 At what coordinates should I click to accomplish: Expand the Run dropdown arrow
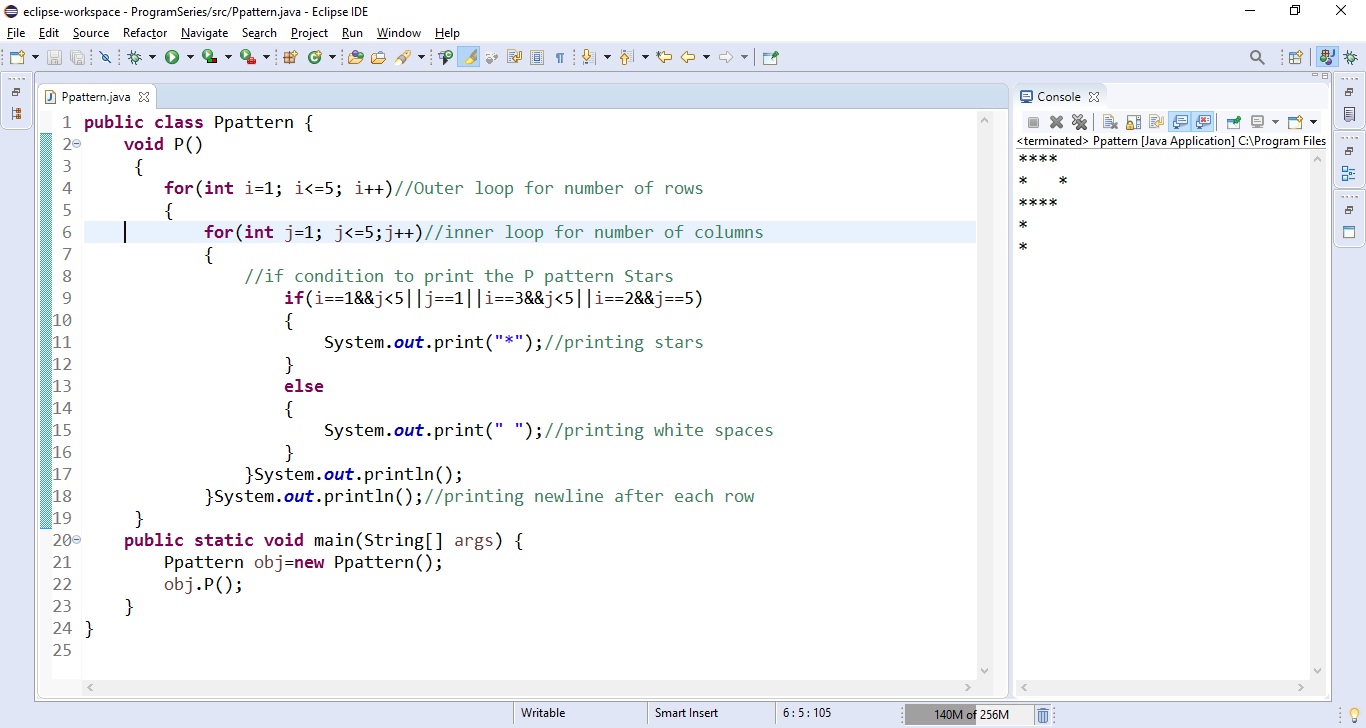tap(189, 57)
